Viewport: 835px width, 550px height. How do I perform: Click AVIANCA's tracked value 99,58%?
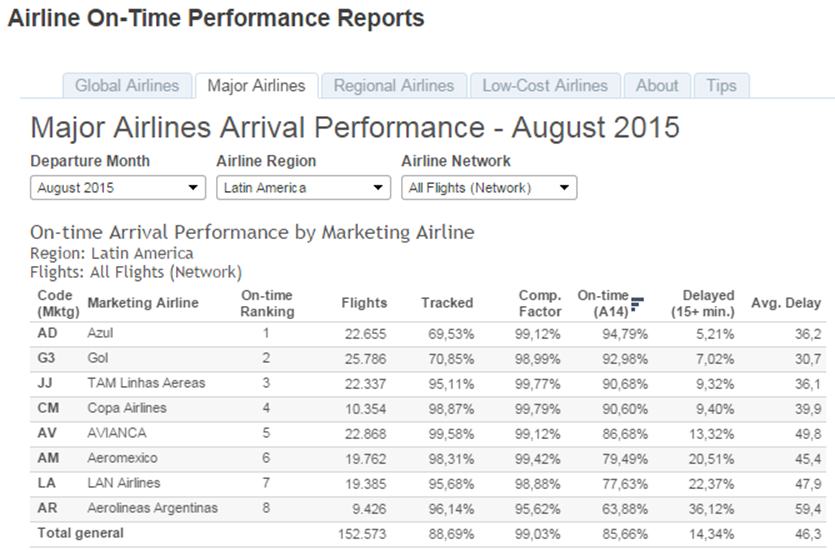click(451, 434)
